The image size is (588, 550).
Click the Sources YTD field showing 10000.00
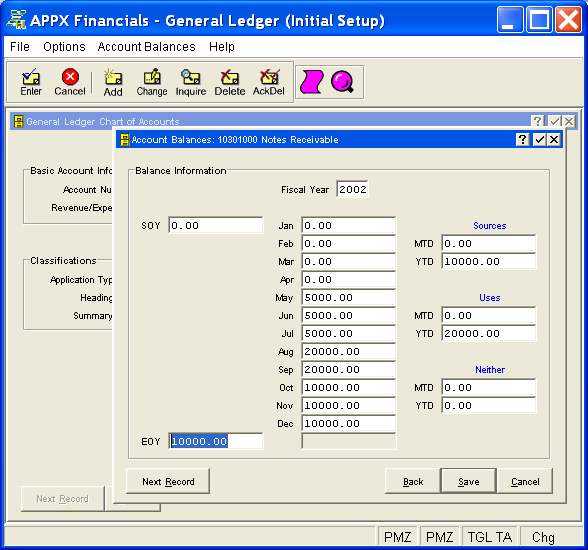[489, 261]
